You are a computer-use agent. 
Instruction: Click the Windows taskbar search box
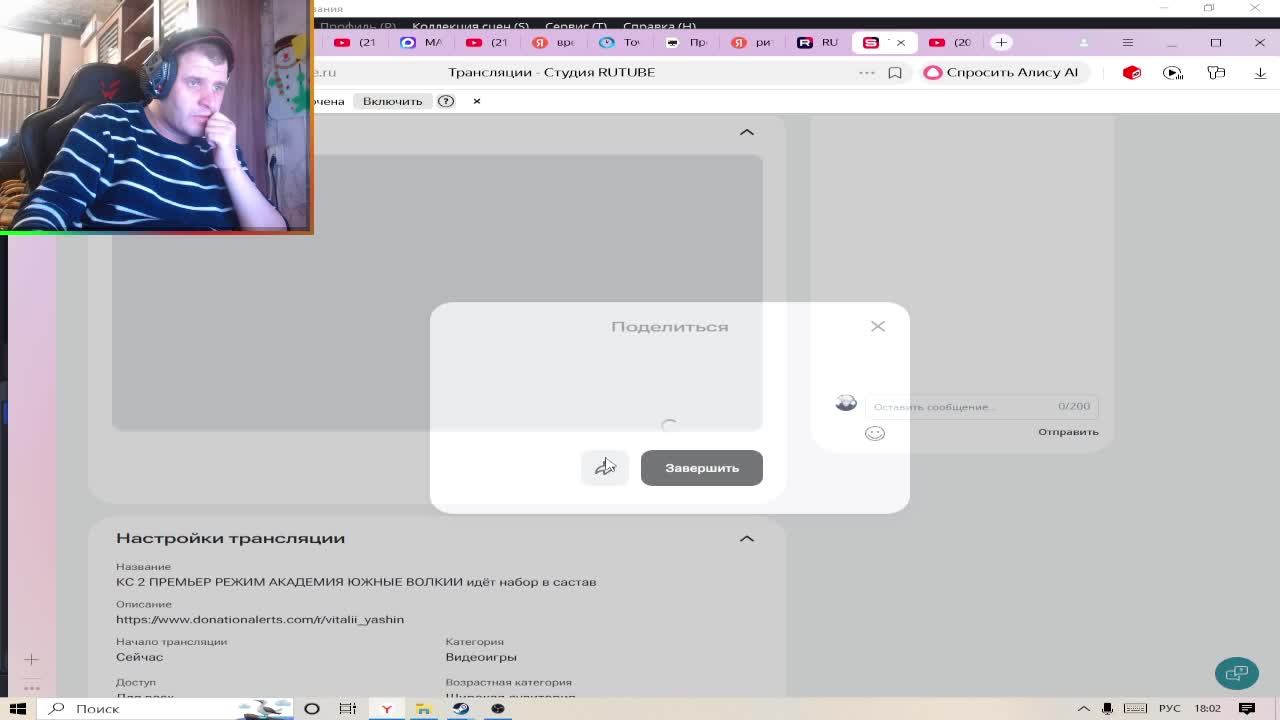click(168, 708)
